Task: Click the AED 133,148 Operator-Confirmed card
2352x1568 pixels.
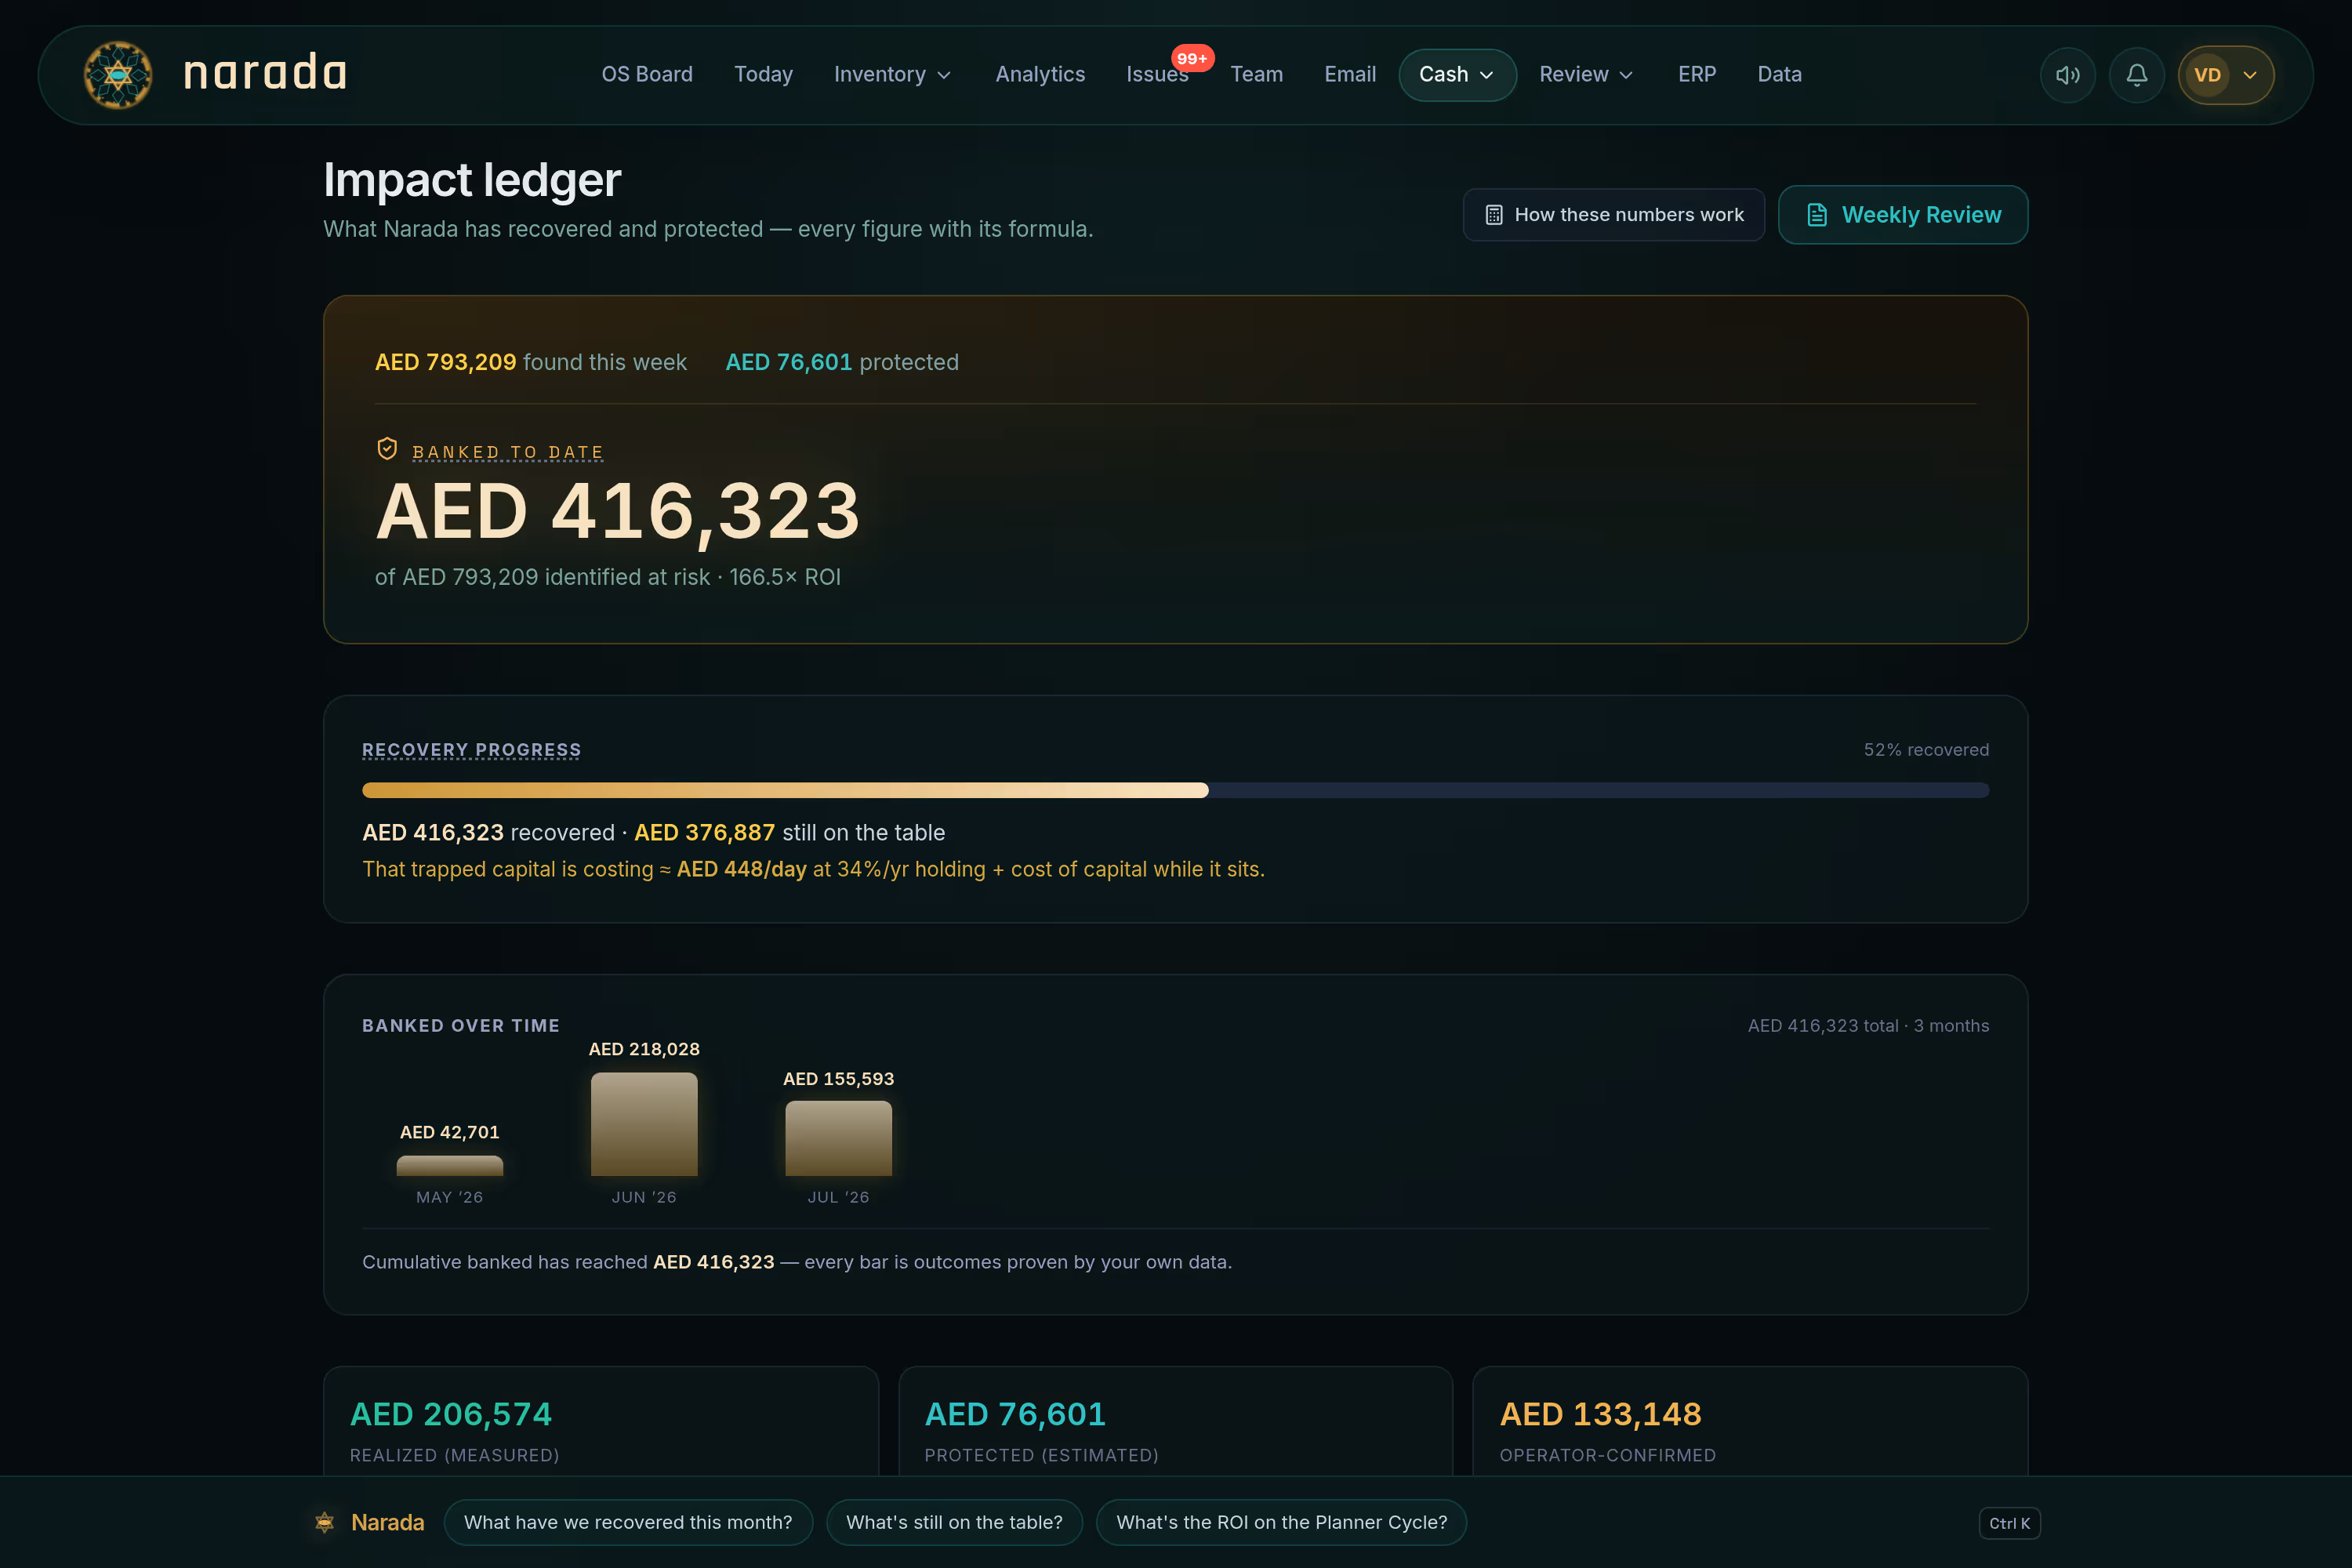Action: tap(1750, 1421)
